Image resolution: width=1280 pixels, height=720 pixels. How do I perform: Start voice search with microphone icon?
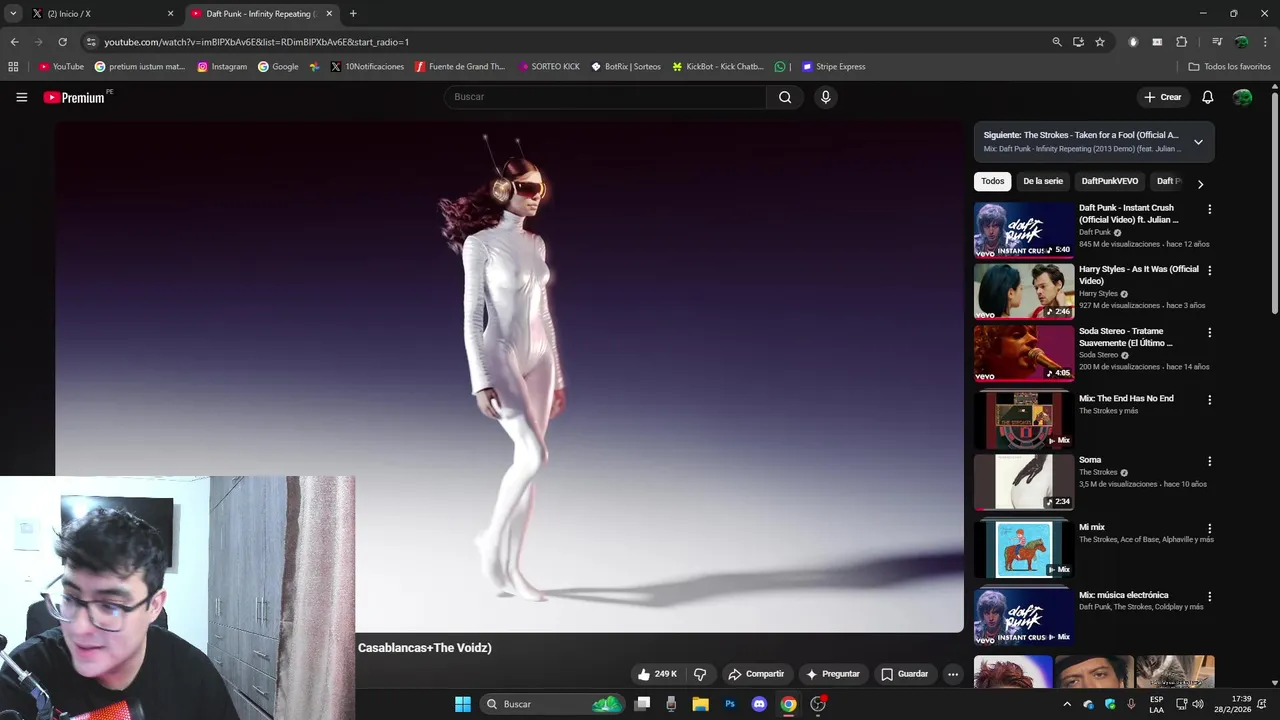coord(825,97)
